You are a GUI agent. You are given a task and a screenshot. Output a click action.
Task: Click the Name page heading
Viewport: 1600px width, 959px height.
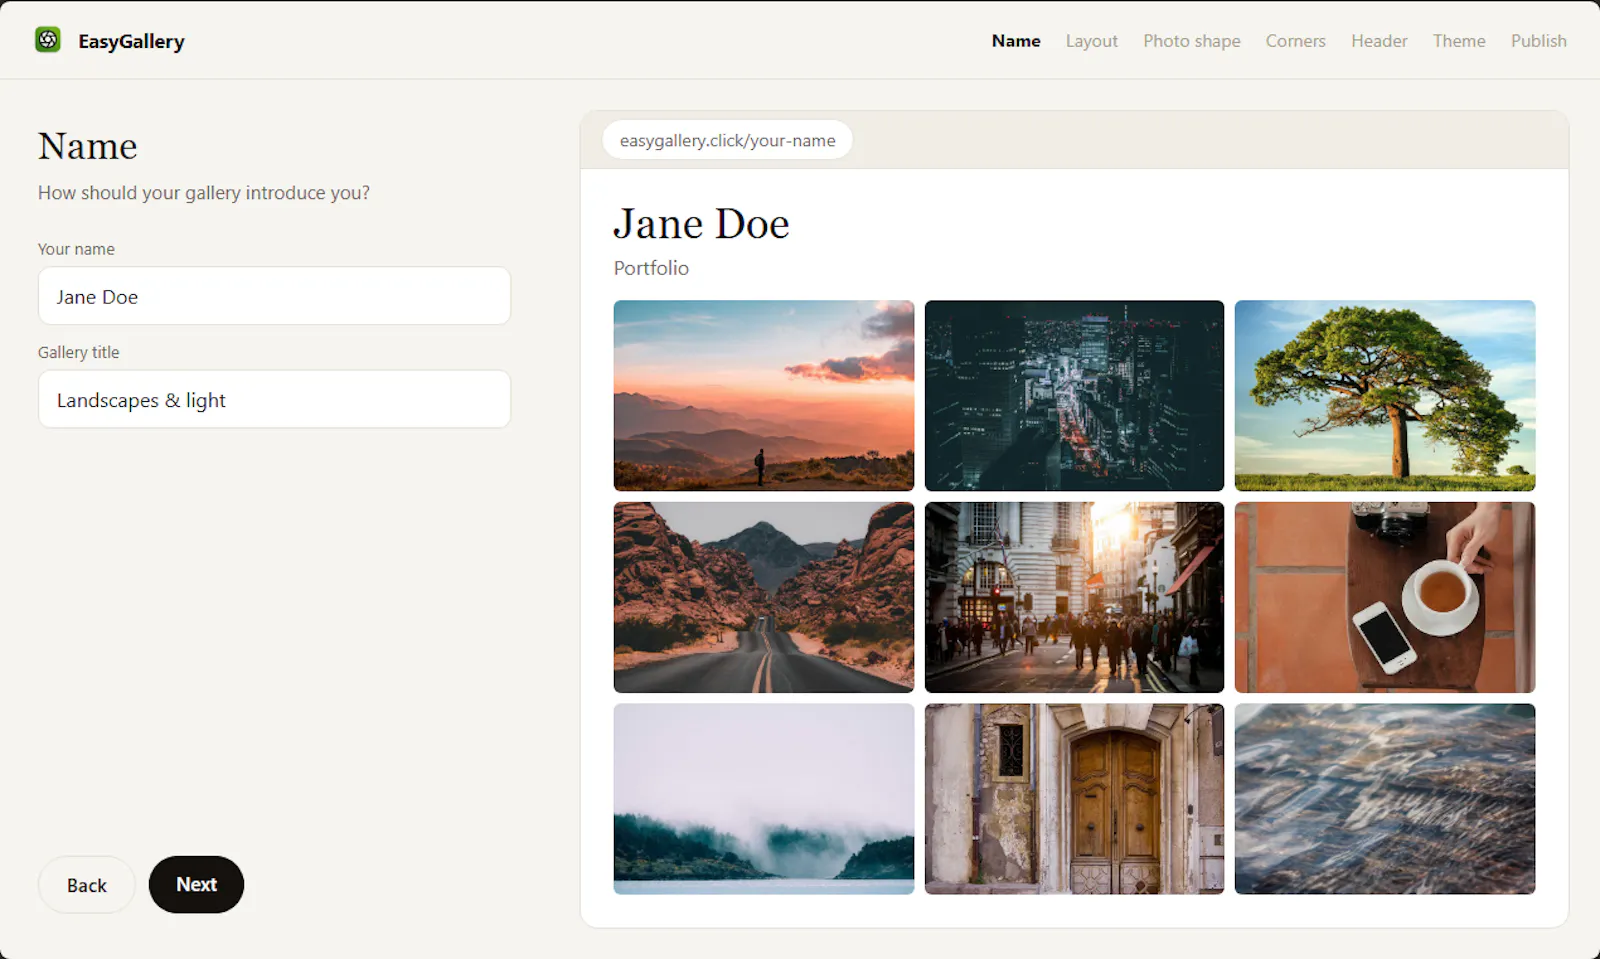[x=88, y=146]
